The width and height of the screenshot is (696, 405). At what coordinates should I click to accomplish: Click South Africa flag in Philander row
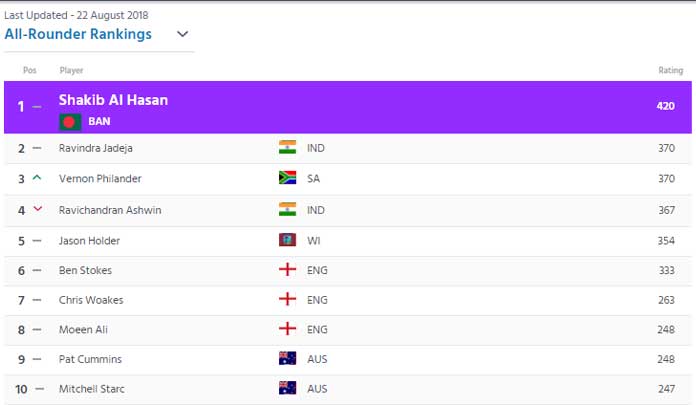287,178
